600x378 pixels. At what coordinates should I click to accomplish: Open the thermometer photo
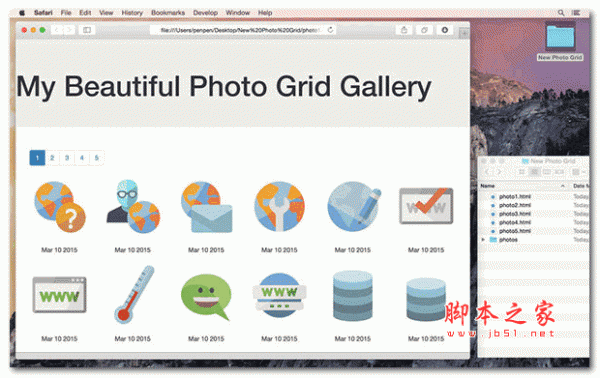tap(134, 295)
